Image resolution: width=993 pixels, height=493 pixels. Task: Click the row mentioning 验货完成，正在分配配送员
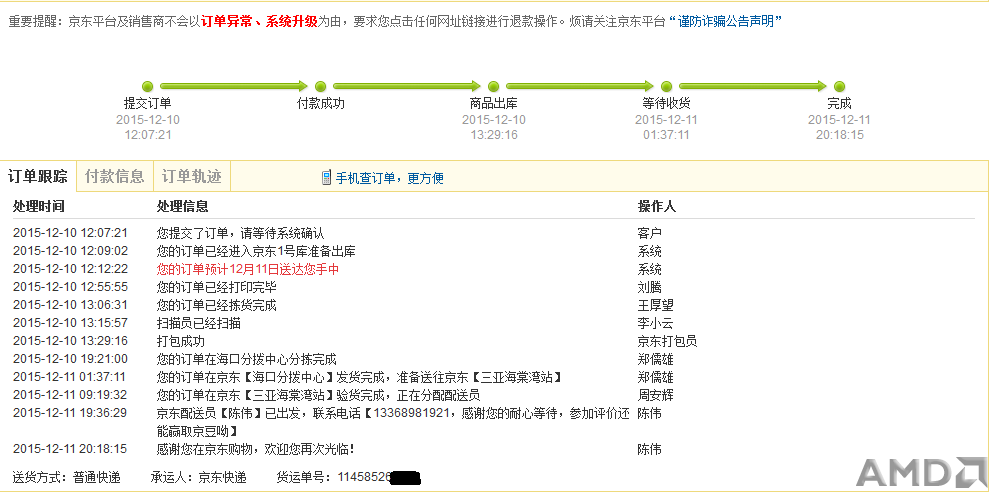click(x=493, y=395)
